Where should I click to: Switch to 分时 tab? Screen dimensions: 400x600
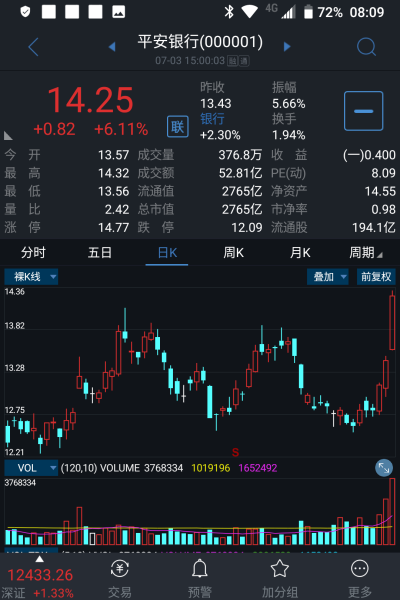pos(33,253)
